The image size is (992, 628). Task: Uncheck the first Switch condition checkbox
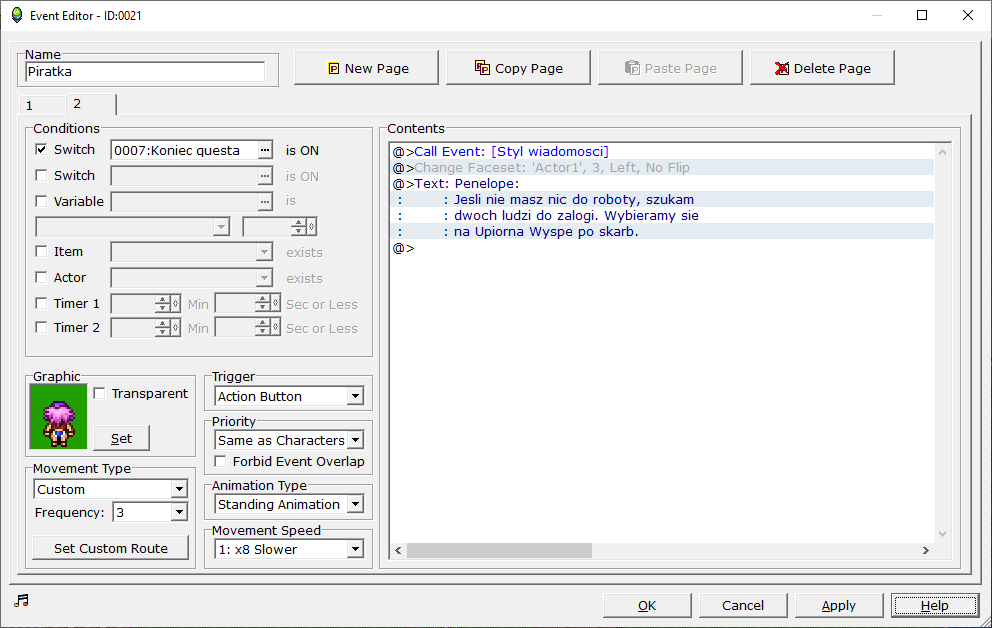click(41, 149)
